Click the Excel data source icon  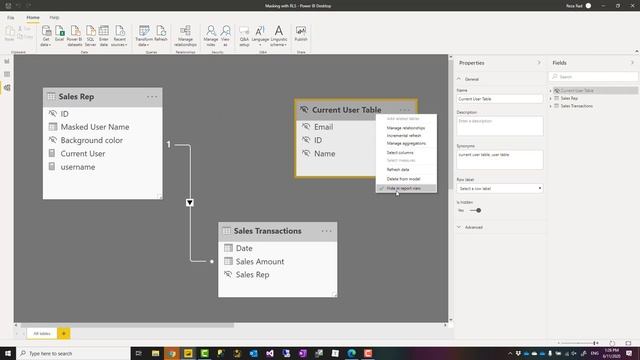tap(60, 33)
